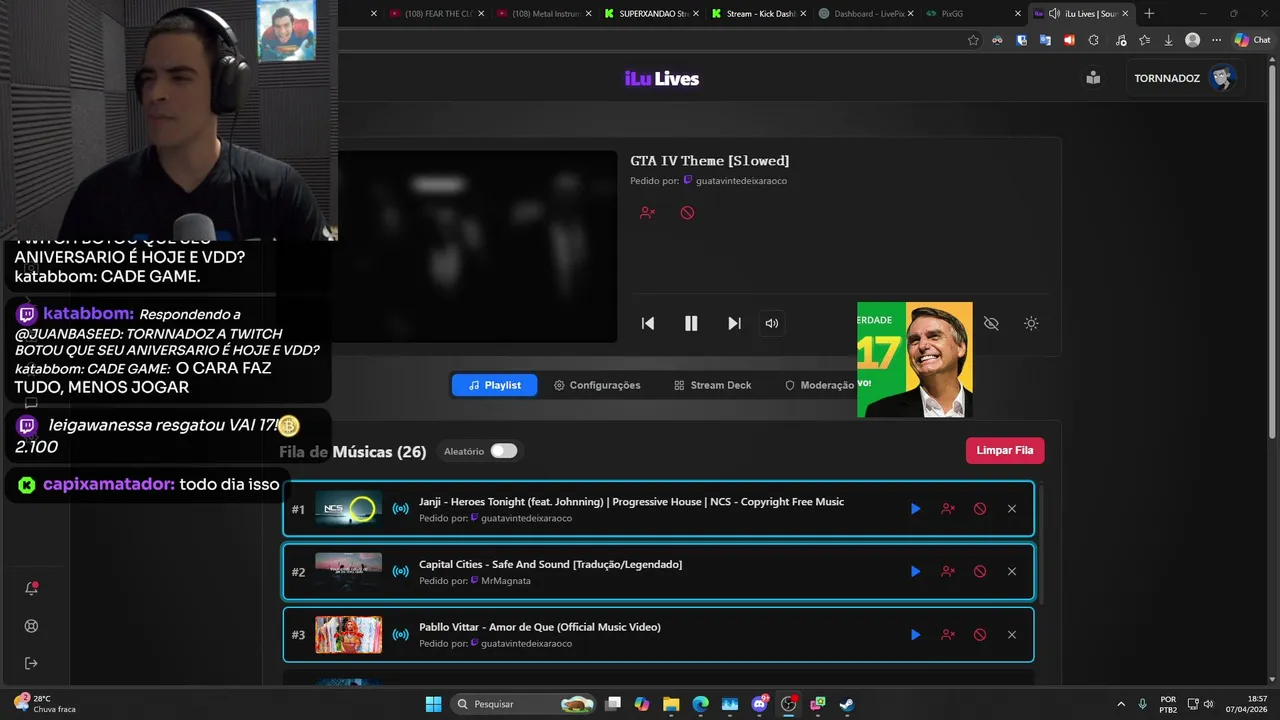Open requester MrMagnata on Capital Cities row
The height and width of the screenshot is (720, 1280).
tap(506, 581)
